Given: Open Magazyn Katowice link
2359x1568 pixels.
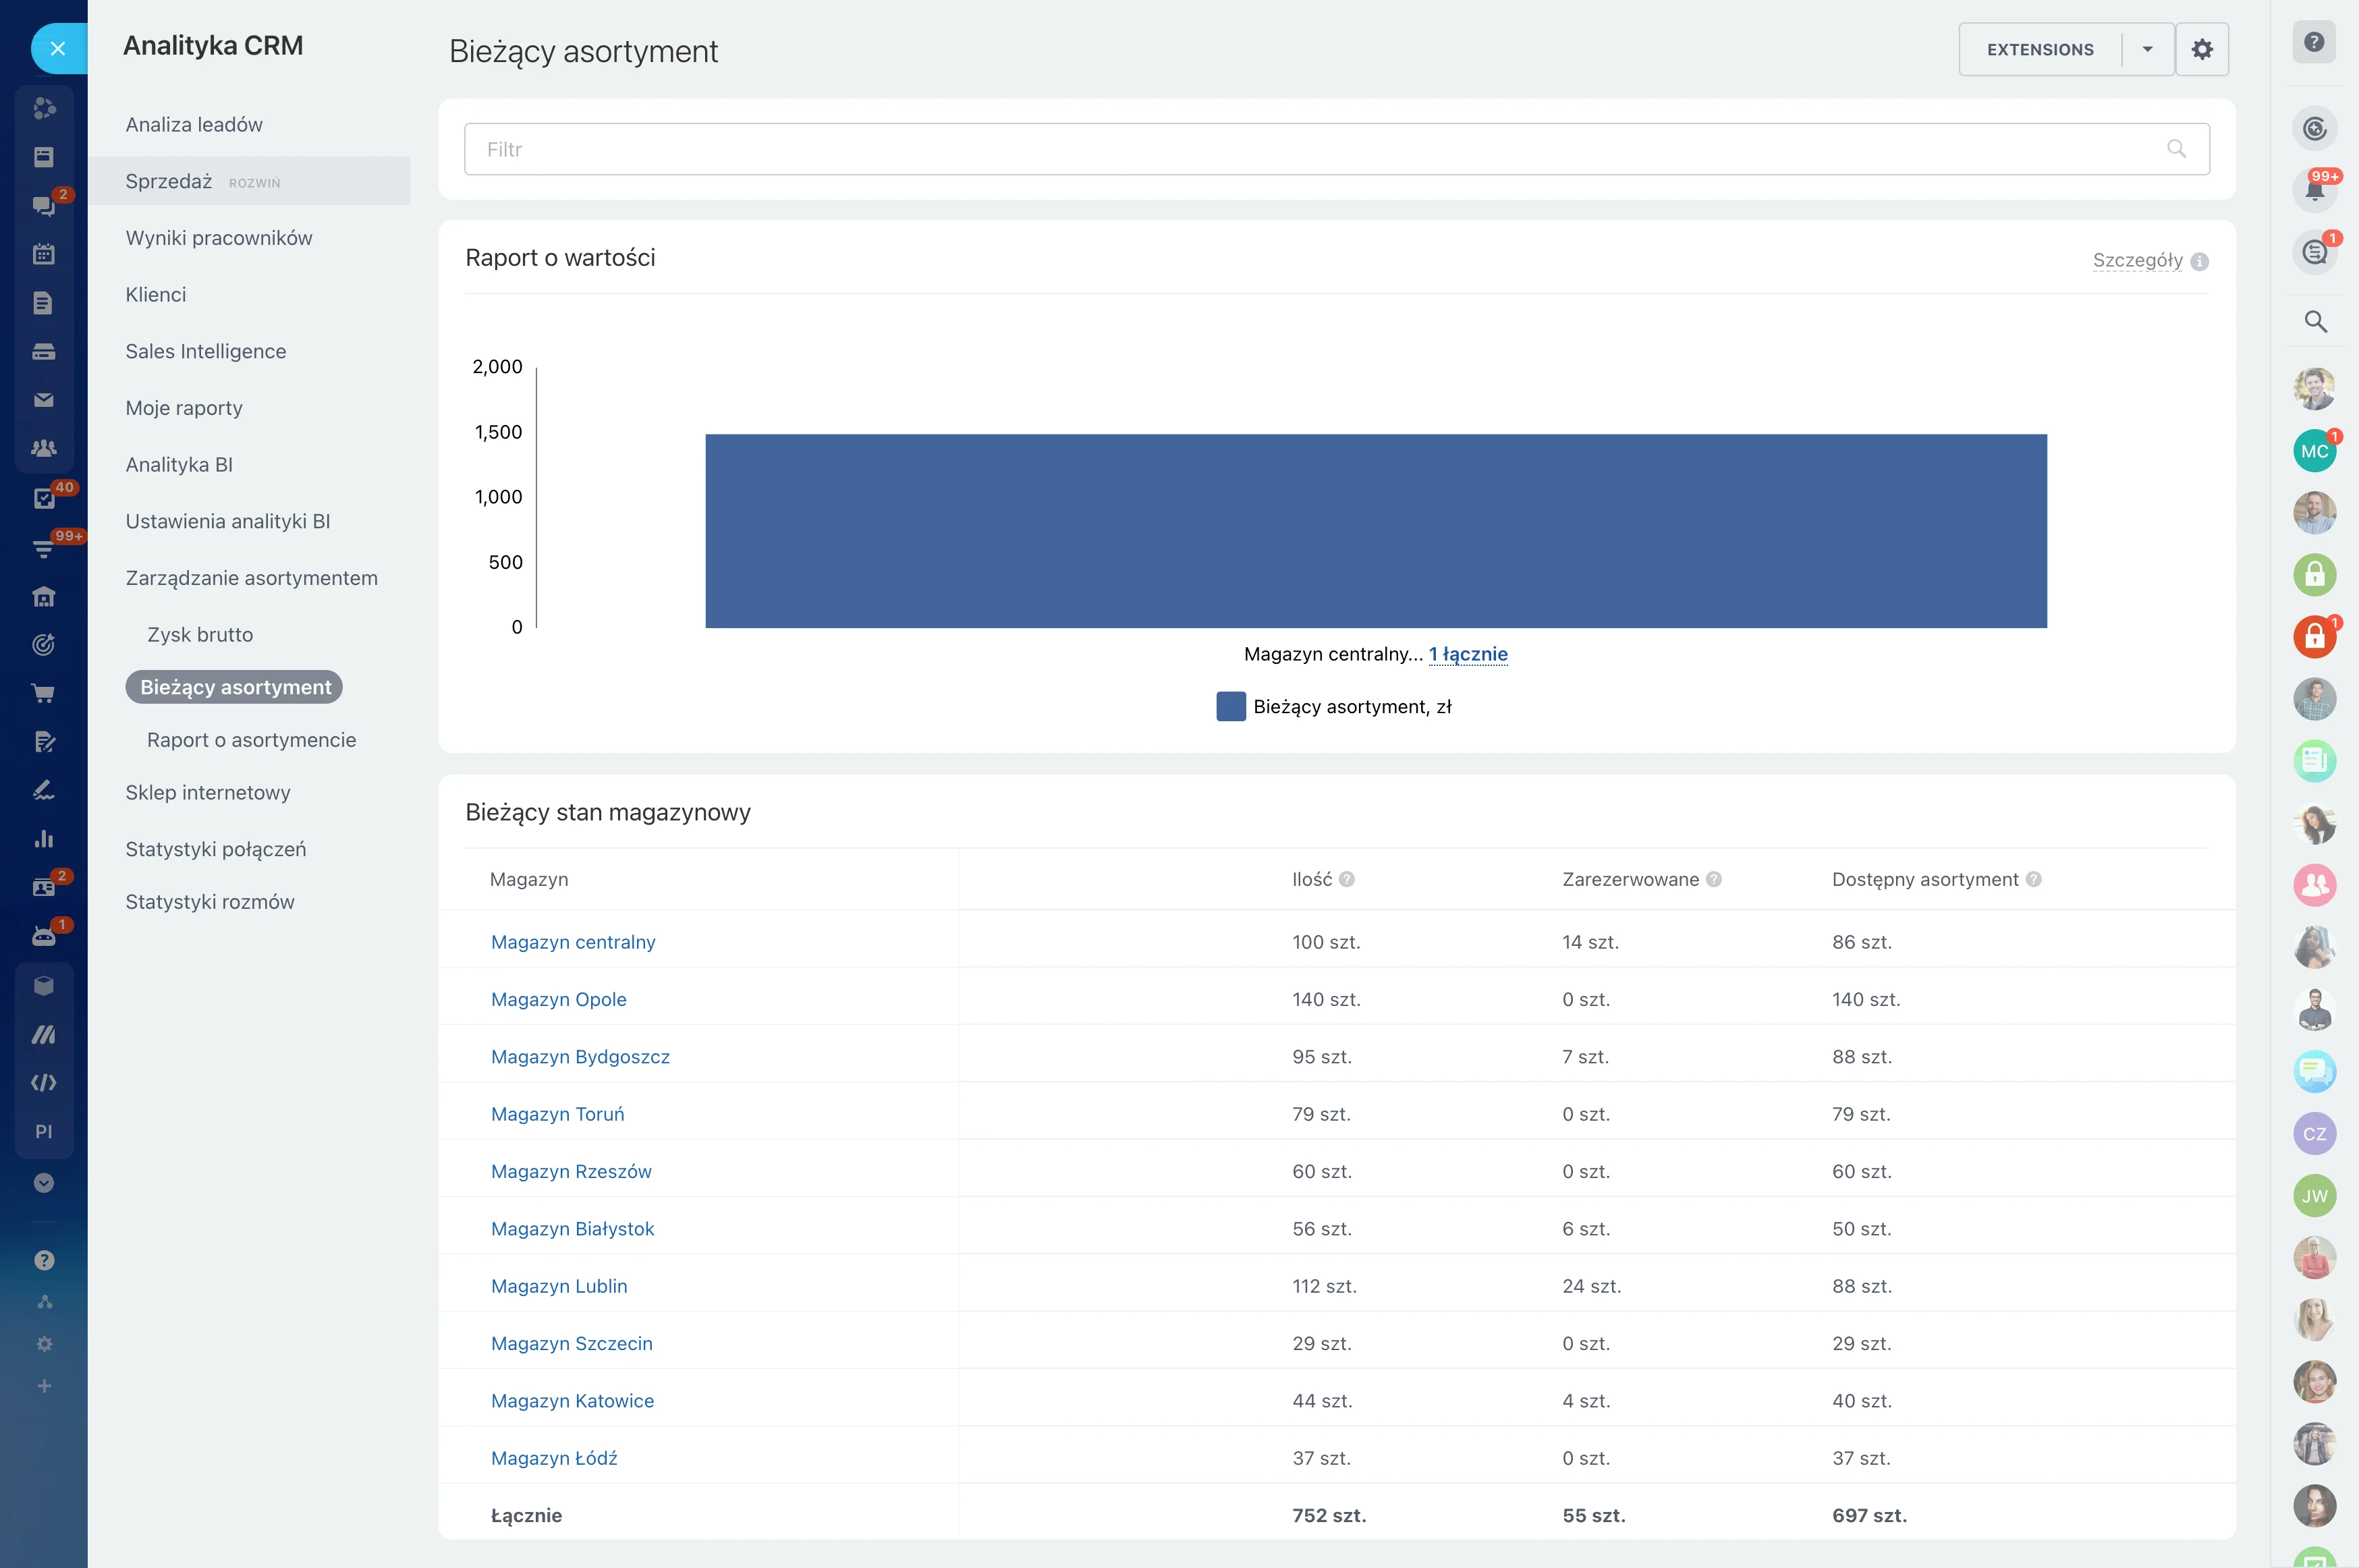Looking at the screenshot, I should [x=572, y=1401].
